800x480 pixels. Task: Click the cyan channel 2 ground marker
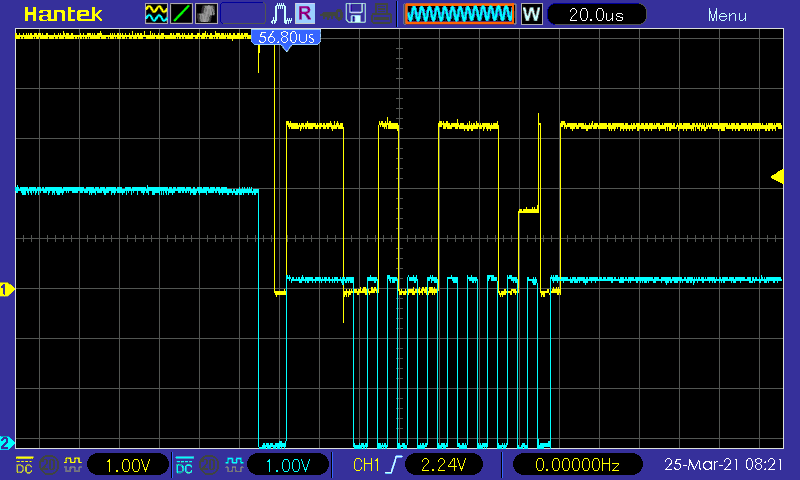pyautogui.click(x=7, y=443)
